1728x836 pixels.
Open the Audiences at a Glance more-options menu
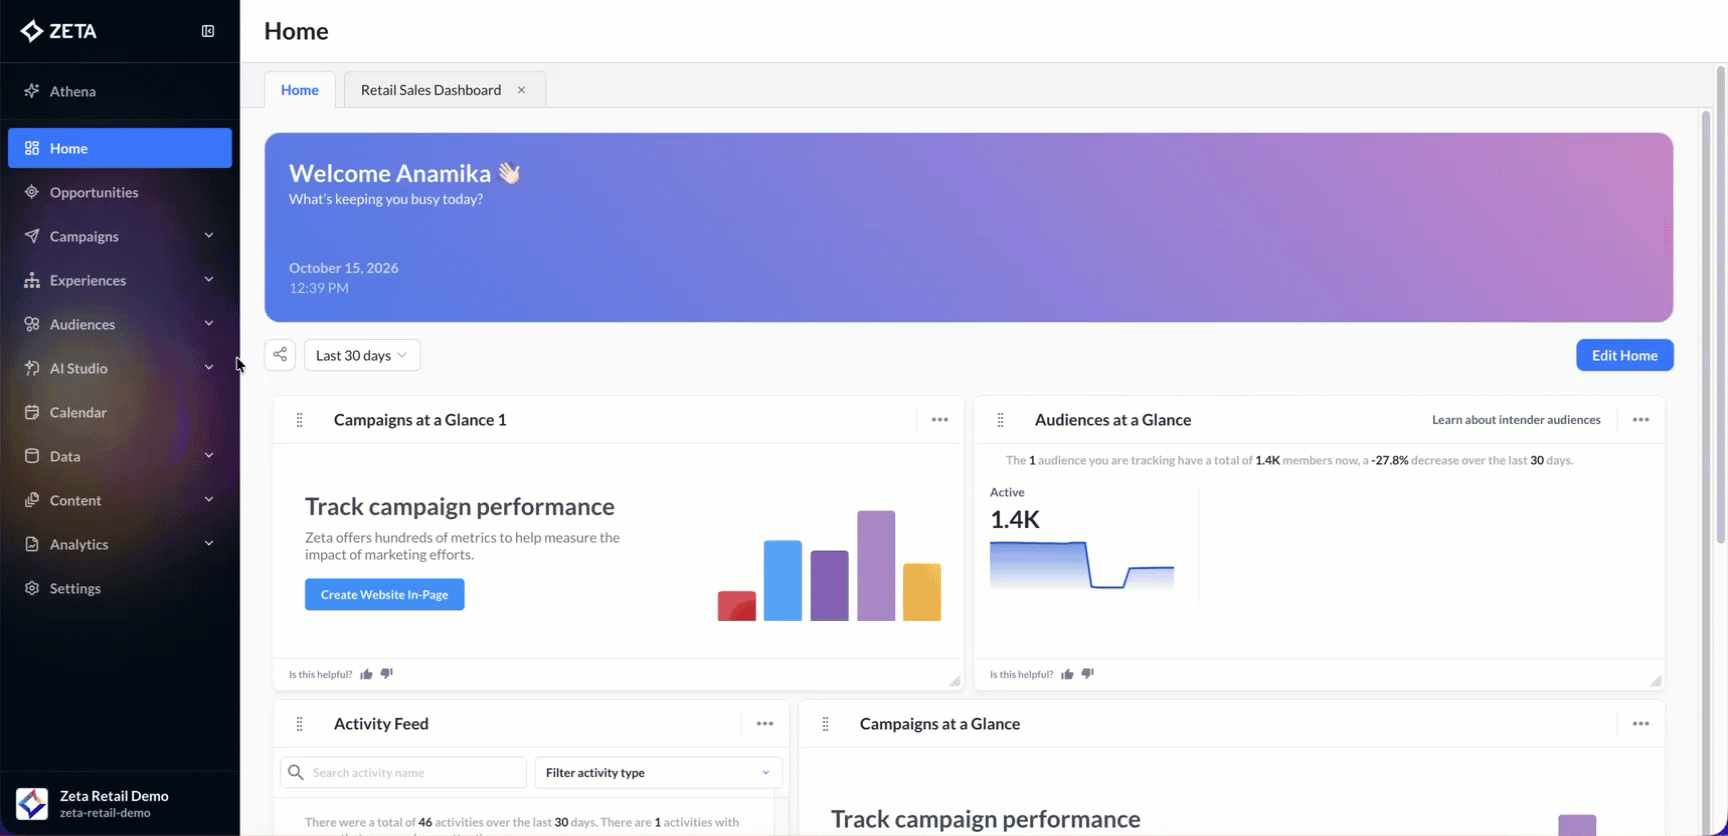[1641, 420]
